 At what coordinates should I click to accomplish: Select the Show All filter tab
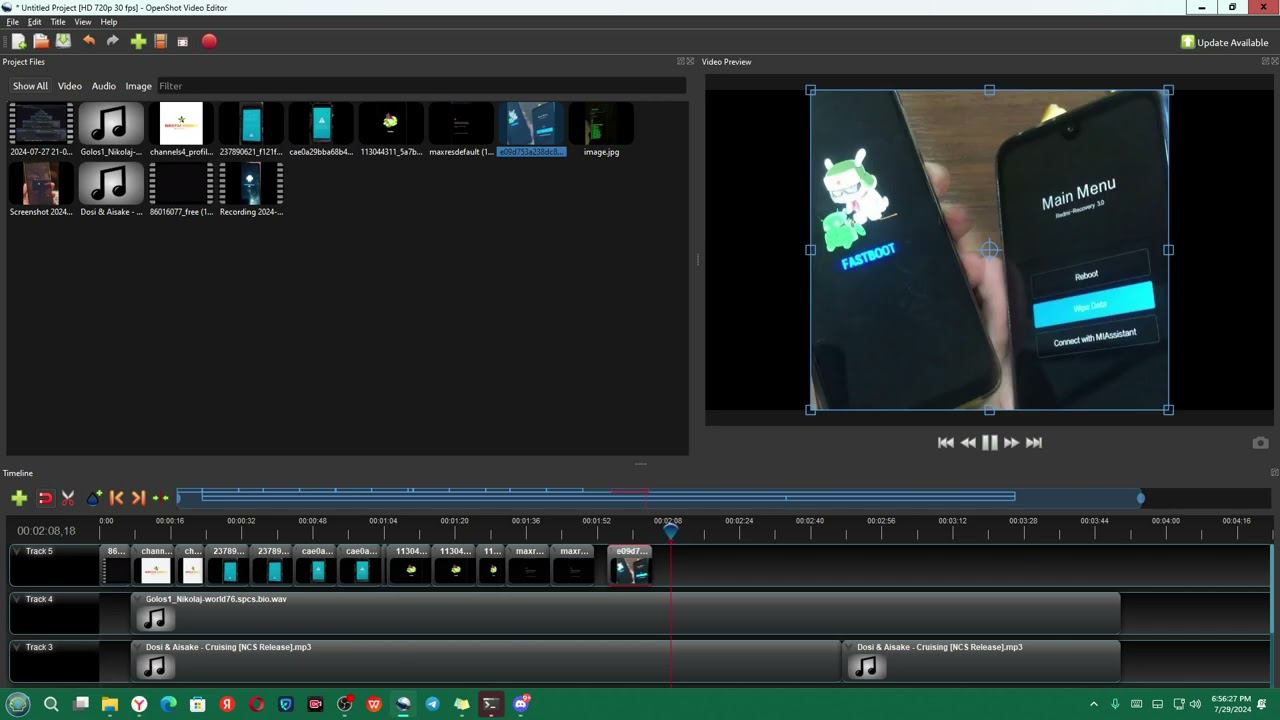click(30, 86)
